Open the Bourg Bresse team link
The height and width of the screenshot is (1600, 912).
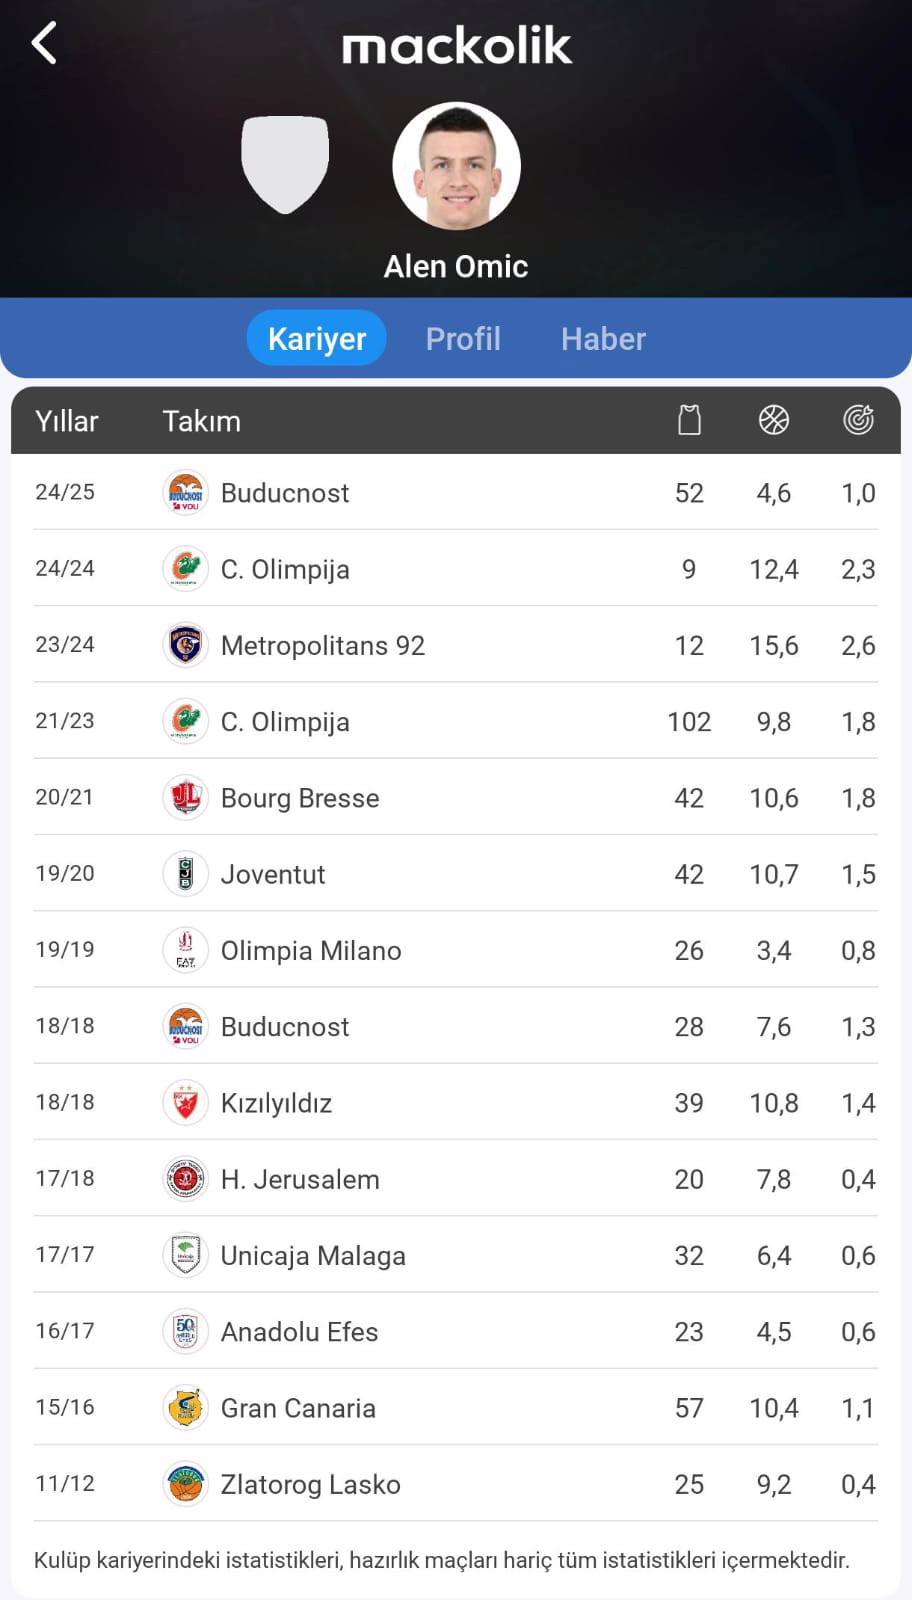coord(300,798)
